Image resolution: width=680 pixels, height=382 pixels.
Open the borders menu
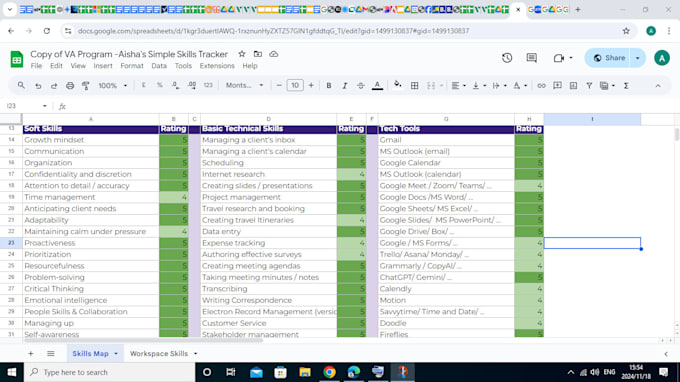pos(415,85)
